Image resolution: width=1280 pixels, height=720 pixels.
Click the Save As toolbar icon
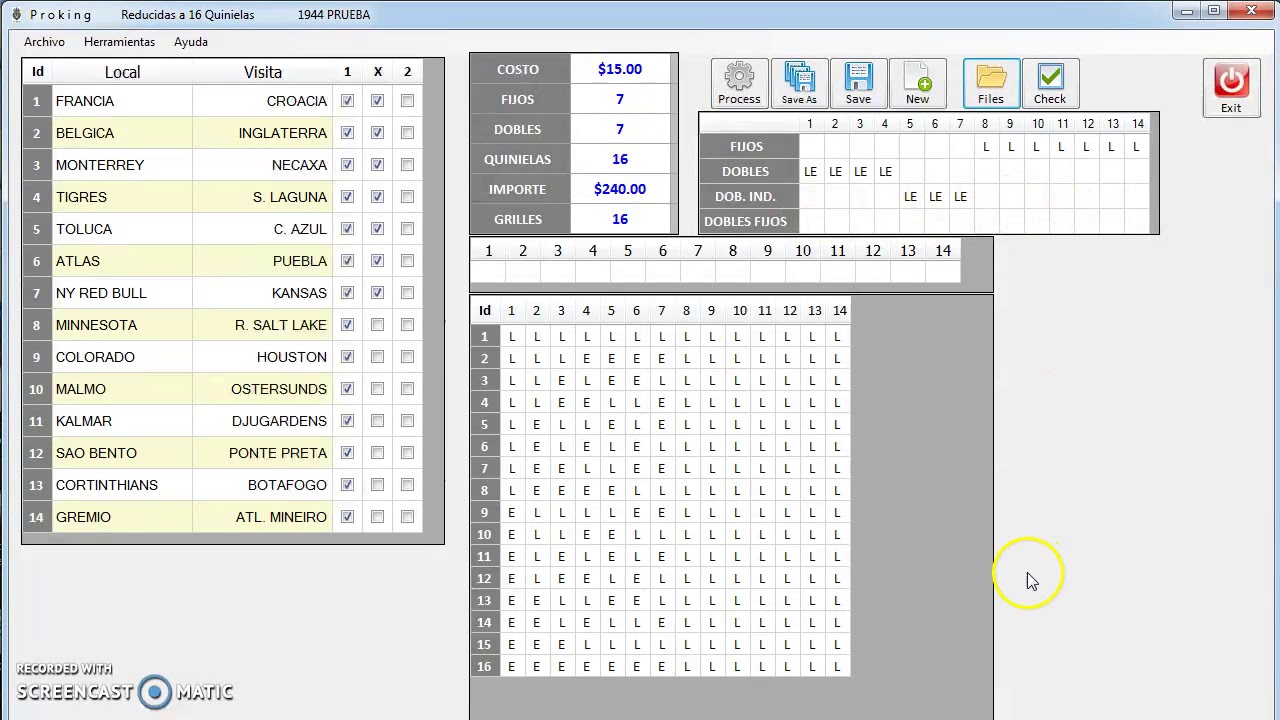[799, 83]
